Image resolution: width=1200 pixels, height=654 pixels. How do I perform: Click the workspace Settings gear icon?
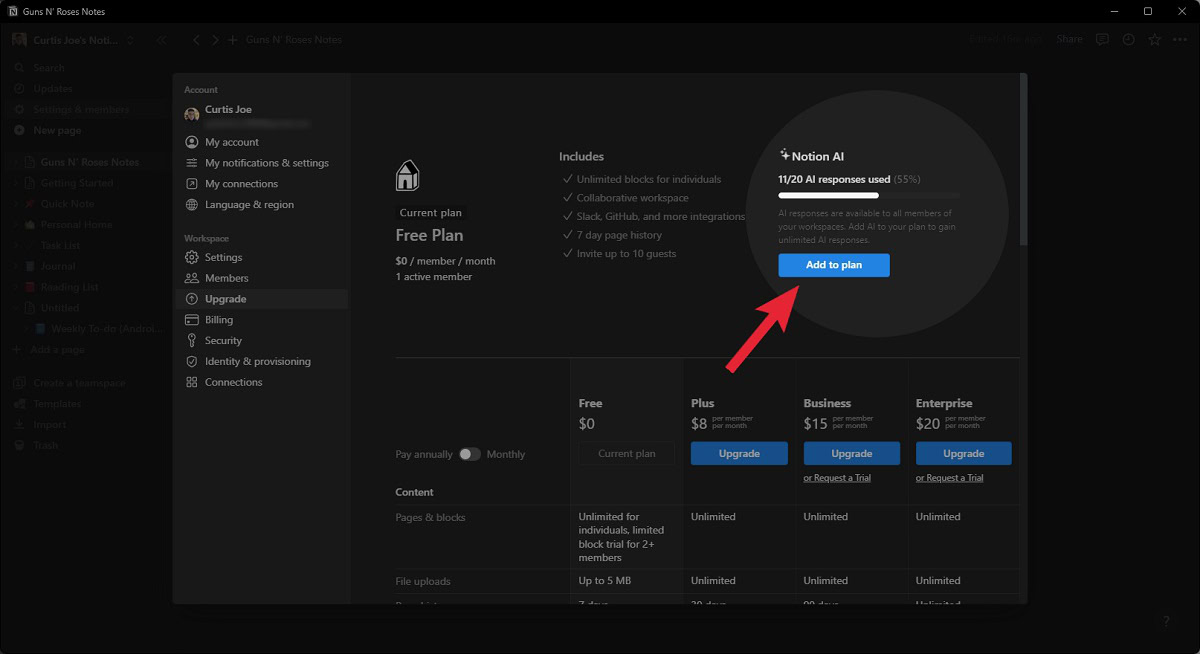pos(192,257)
